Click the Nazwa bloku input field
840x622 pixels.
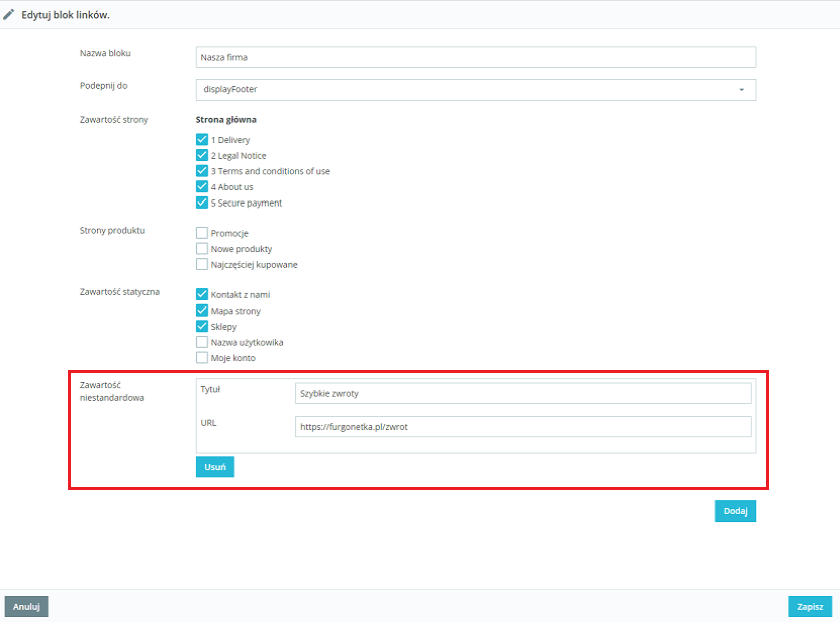pos(476,57)
